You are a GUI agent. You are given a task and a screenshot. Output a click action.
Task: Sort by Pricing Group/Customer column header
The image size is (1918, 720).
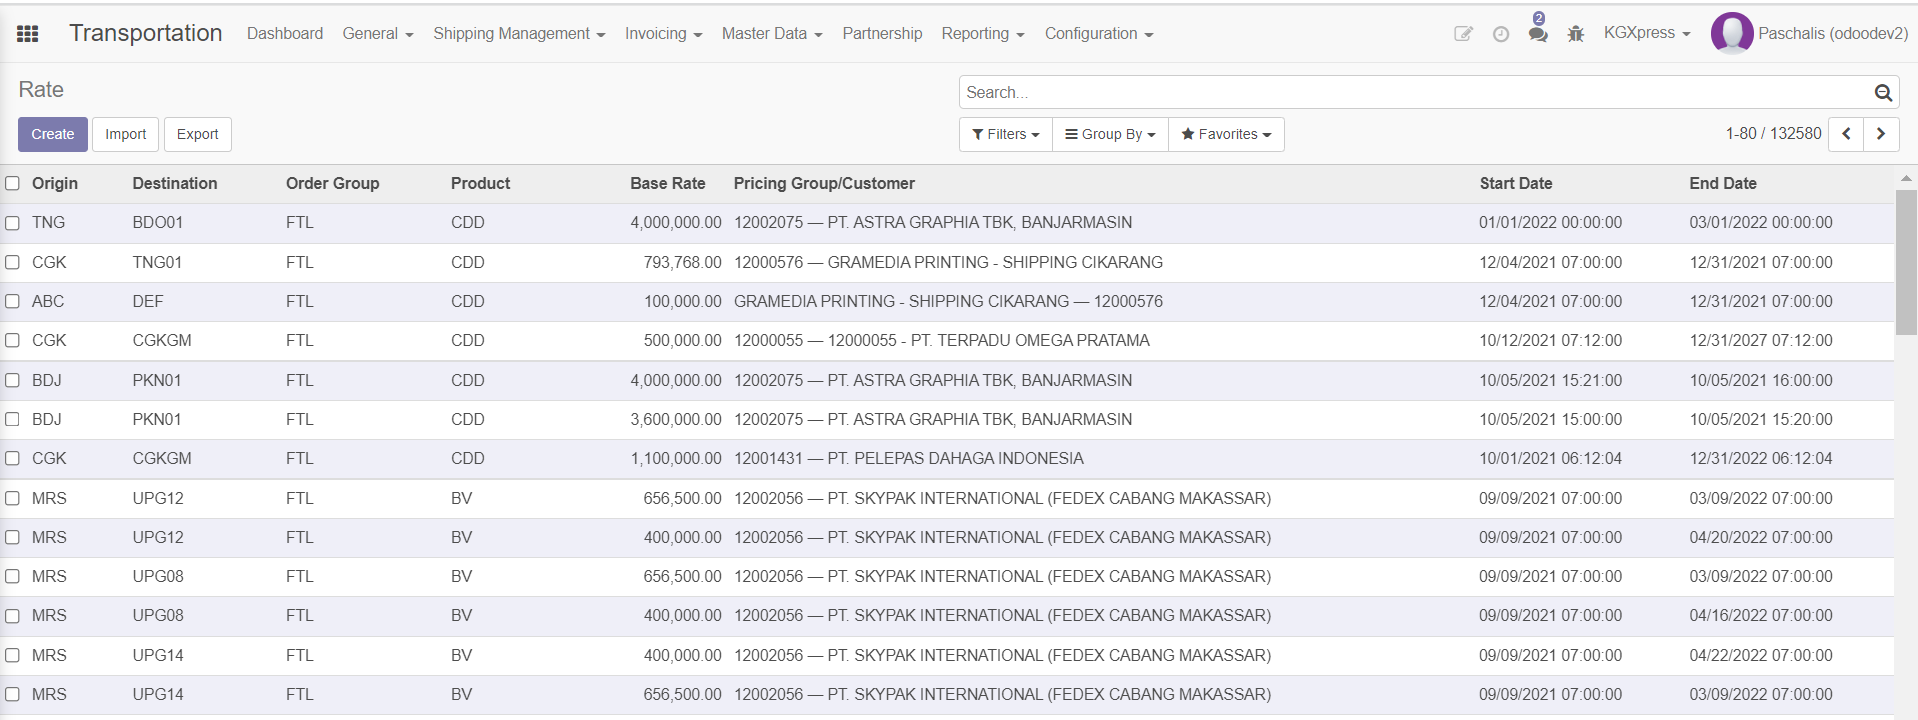click(824, 183)
